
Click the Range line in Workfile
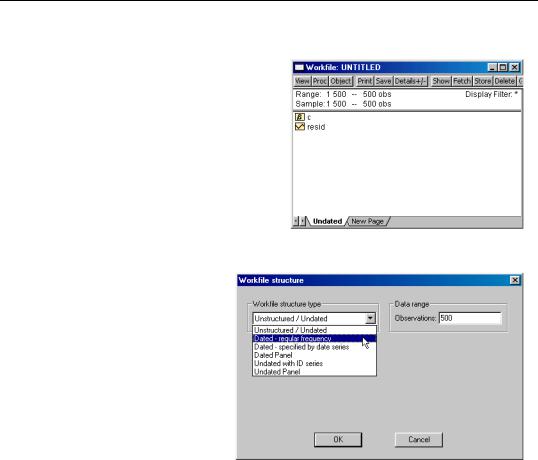click(x=343, y=94)
